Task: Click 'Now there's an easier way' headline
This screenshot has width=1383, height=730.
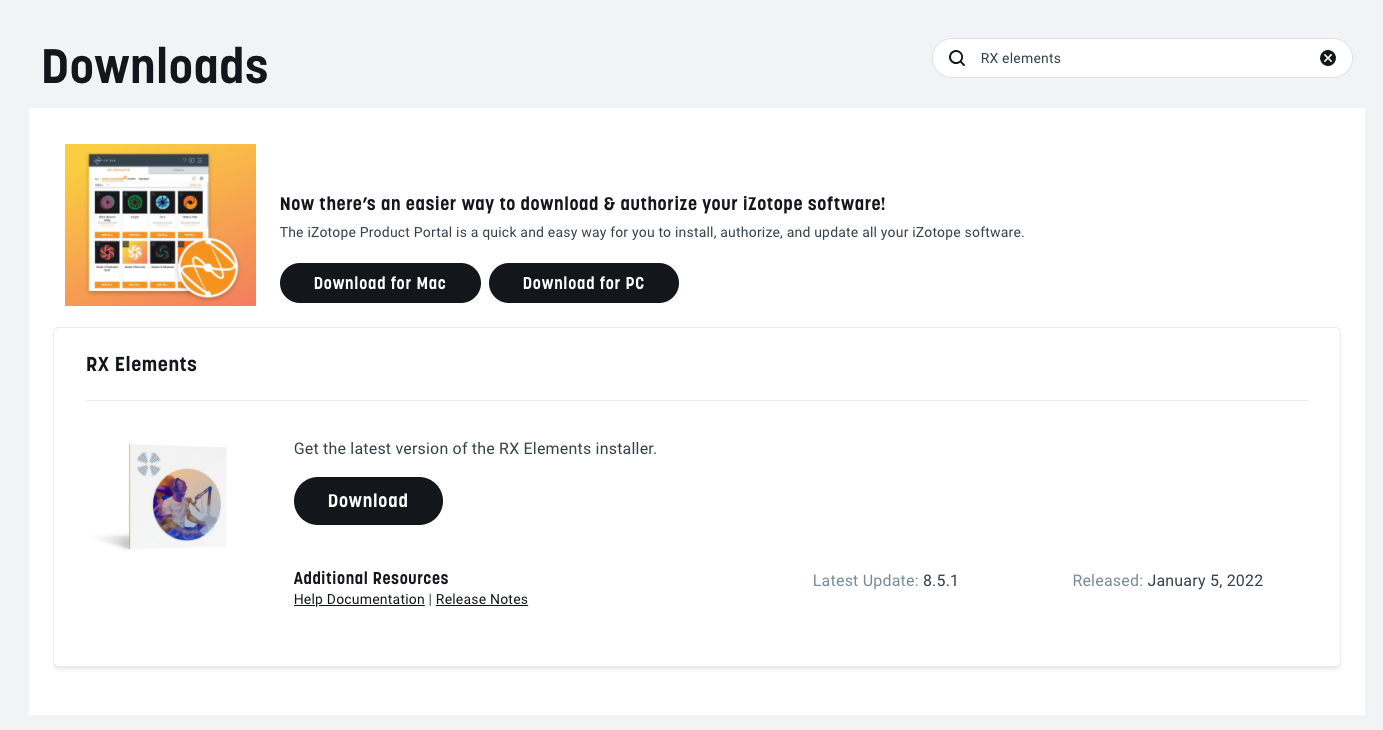Action: (x=582, y=204)
